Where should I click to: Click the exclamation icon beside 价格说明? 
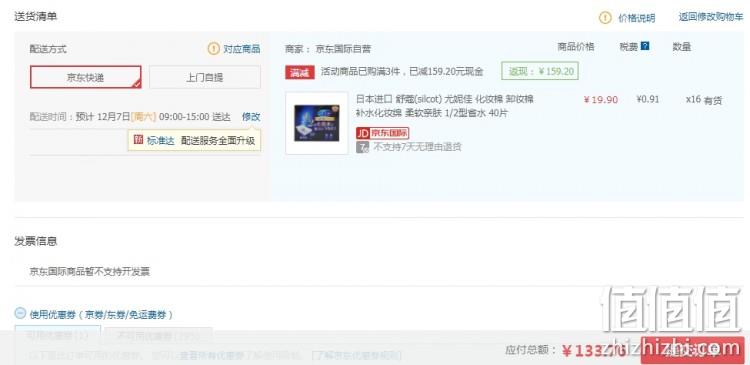point(605,18)
